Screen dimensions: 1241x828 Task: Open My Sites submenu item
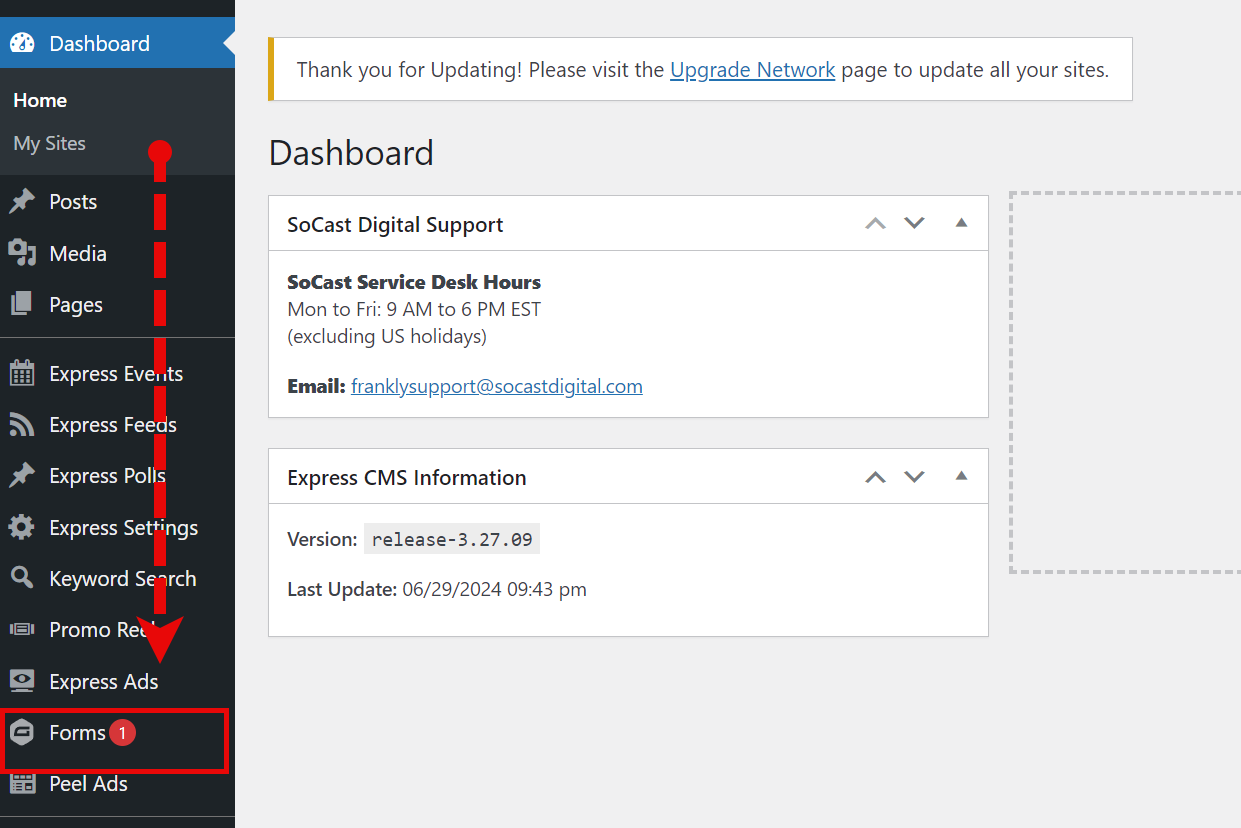click(x=50, y=144)
